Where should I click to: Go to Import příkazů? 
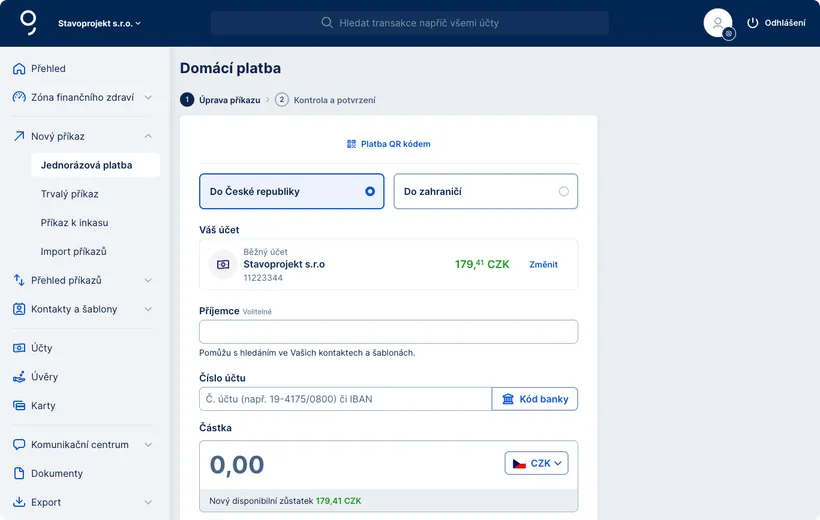point(74,252)
